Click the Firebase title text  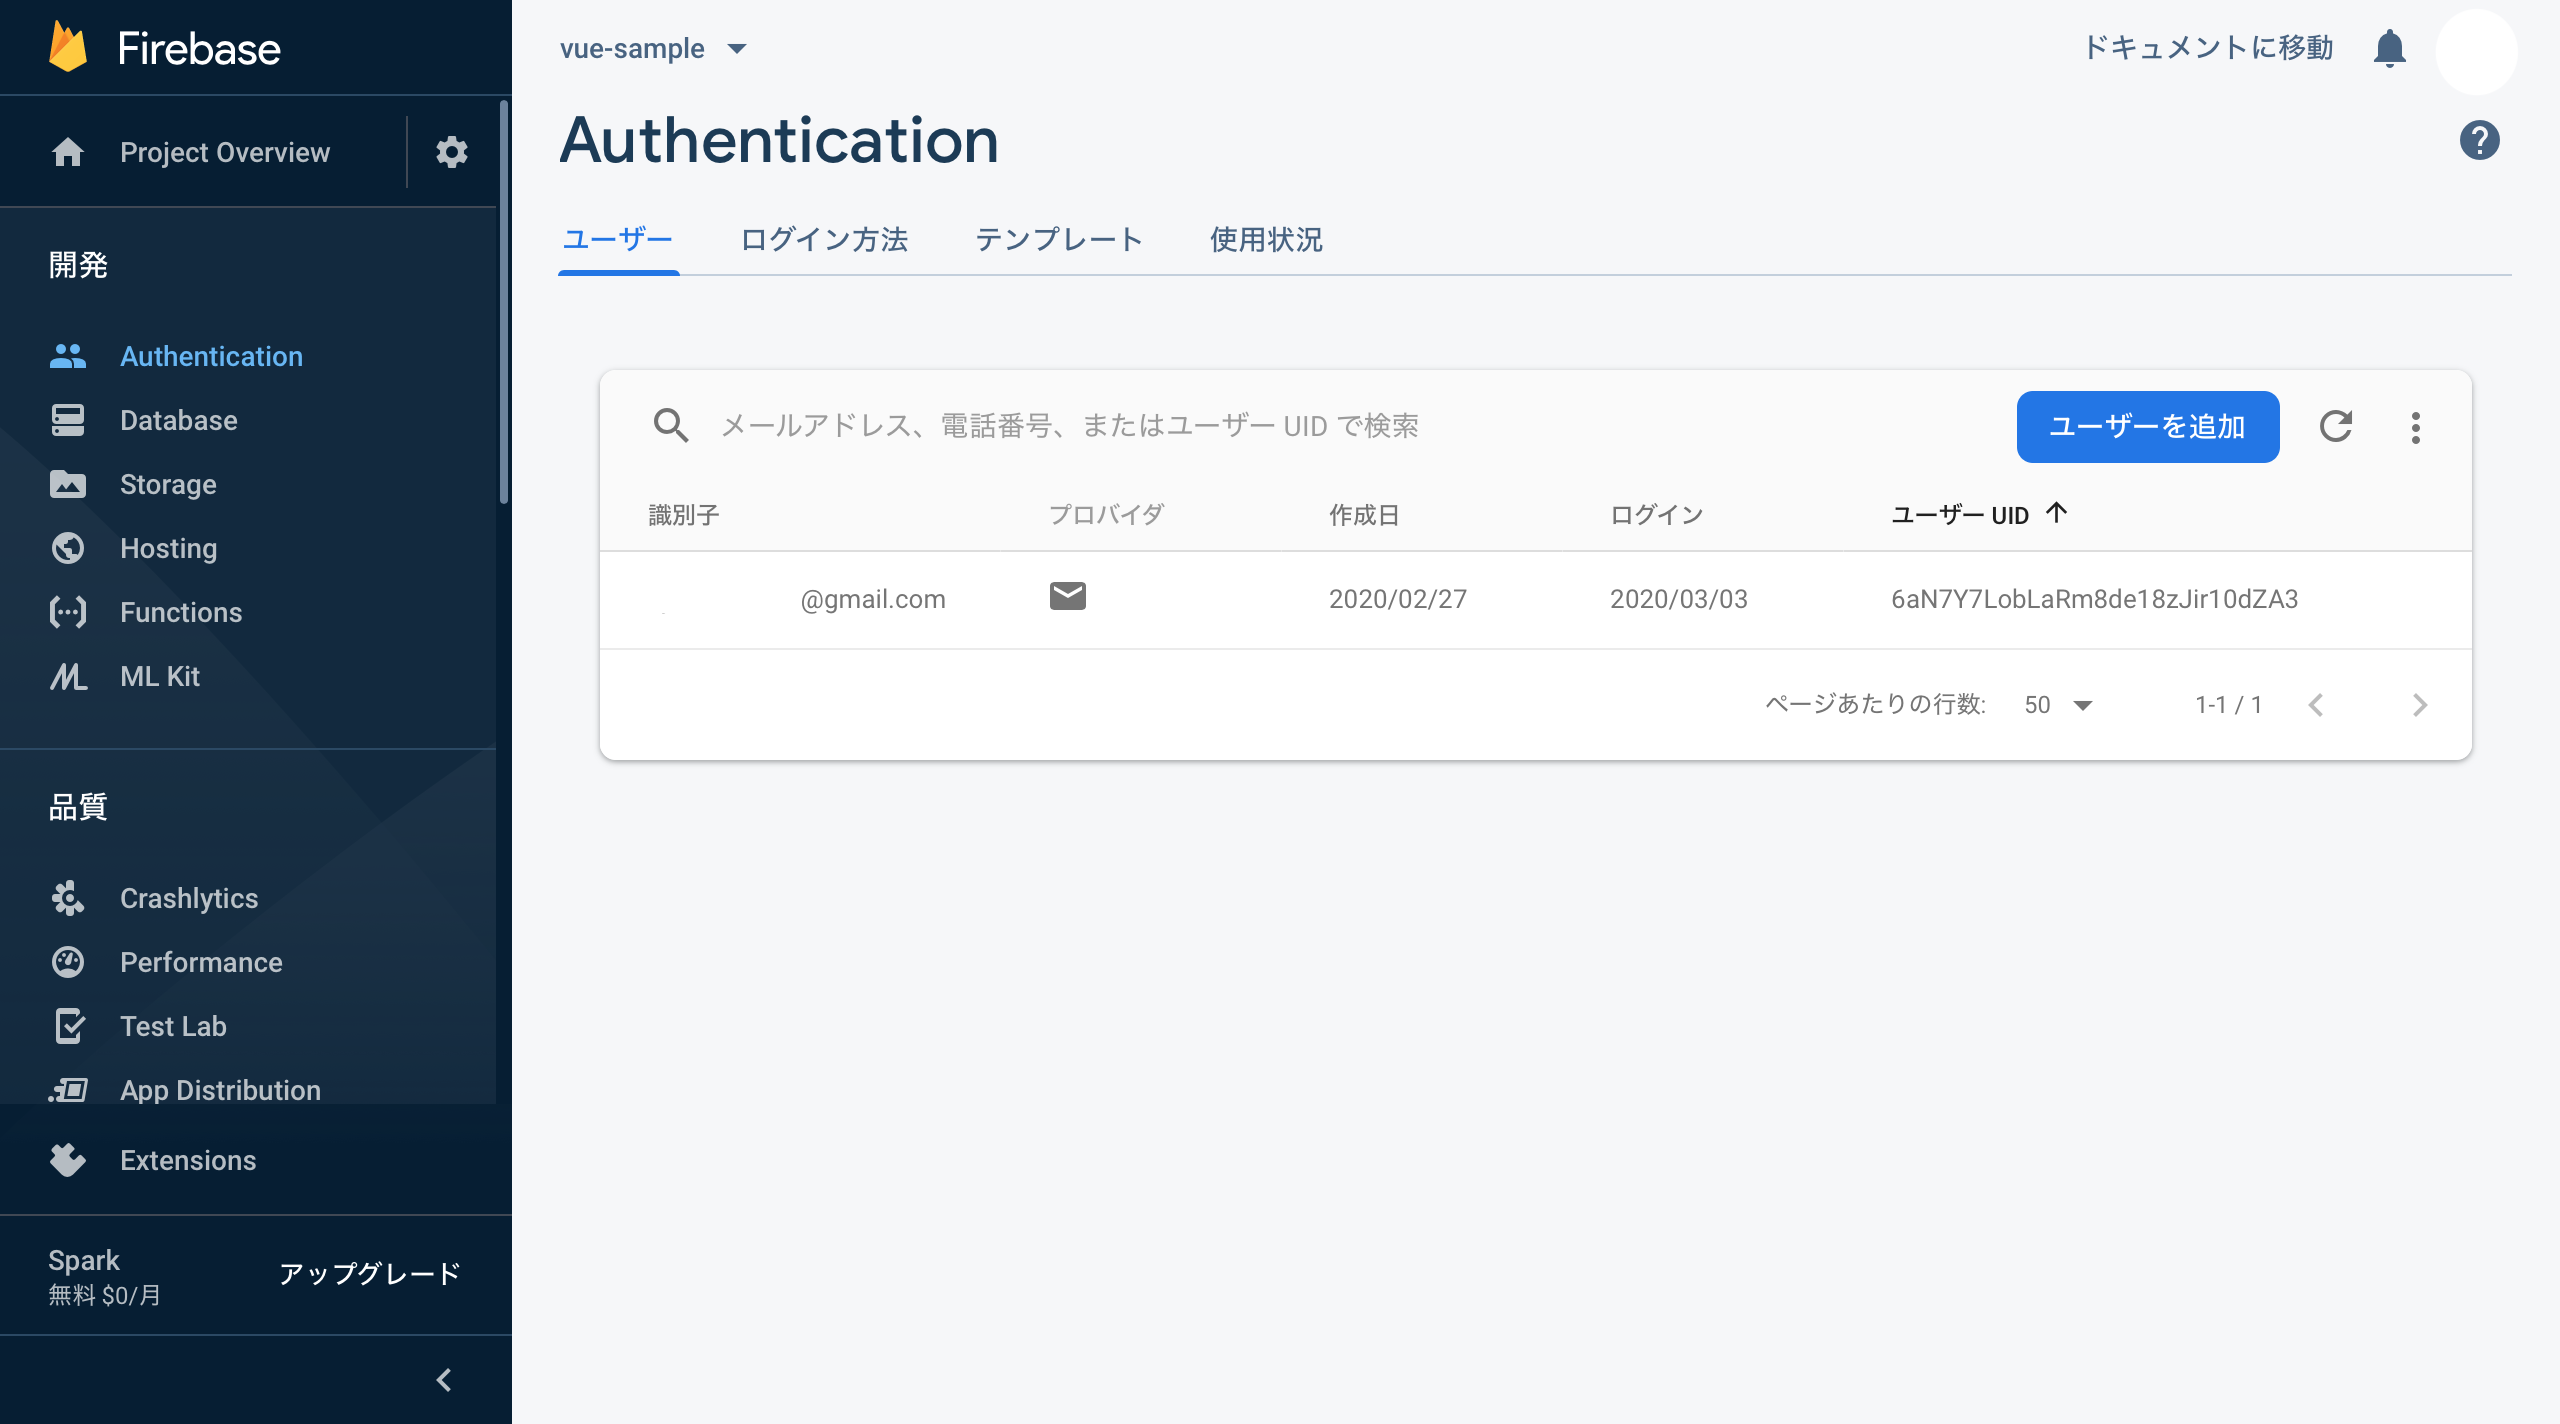[x=199, y=48]
